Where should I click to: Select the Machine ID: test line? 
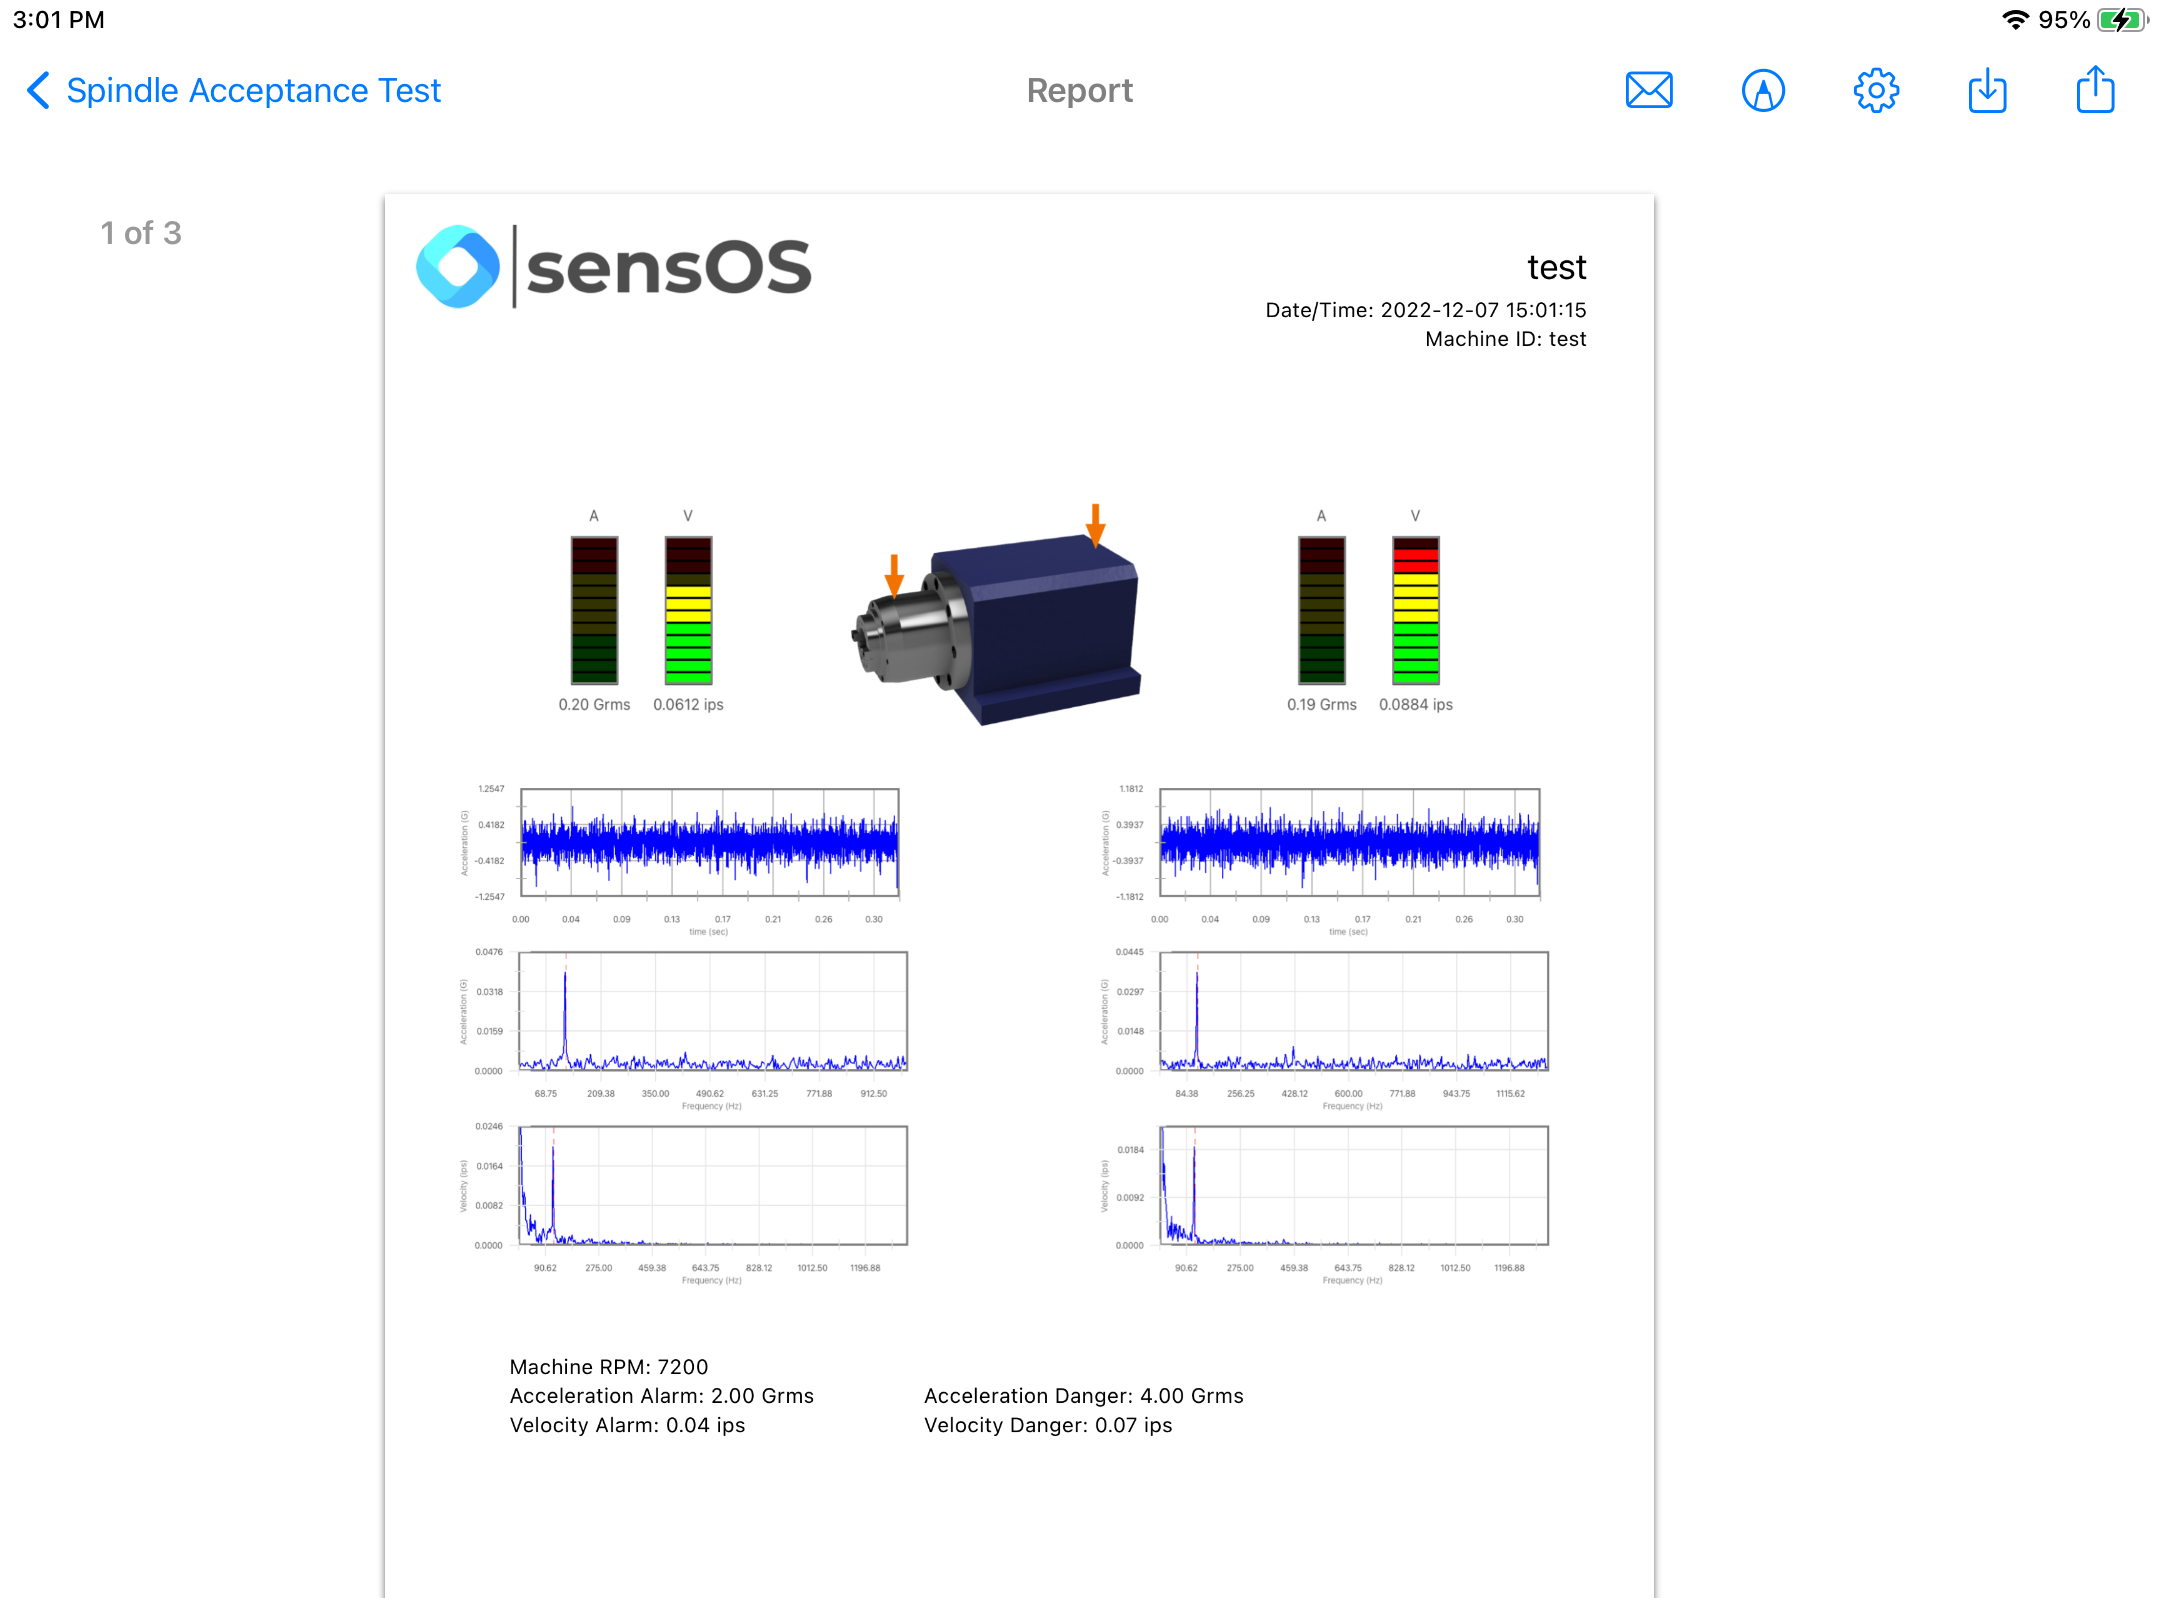[x=1505, y=339]
